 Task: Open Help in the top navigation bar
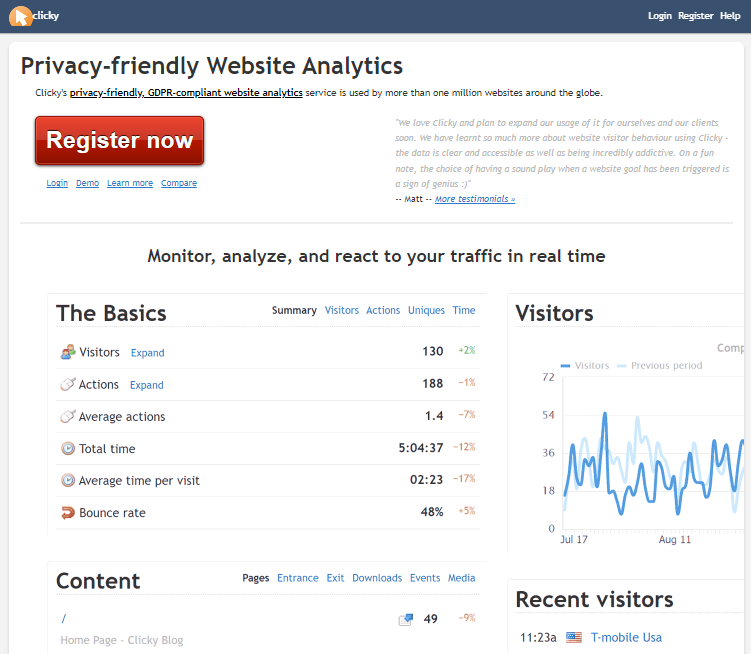point(730,16)
